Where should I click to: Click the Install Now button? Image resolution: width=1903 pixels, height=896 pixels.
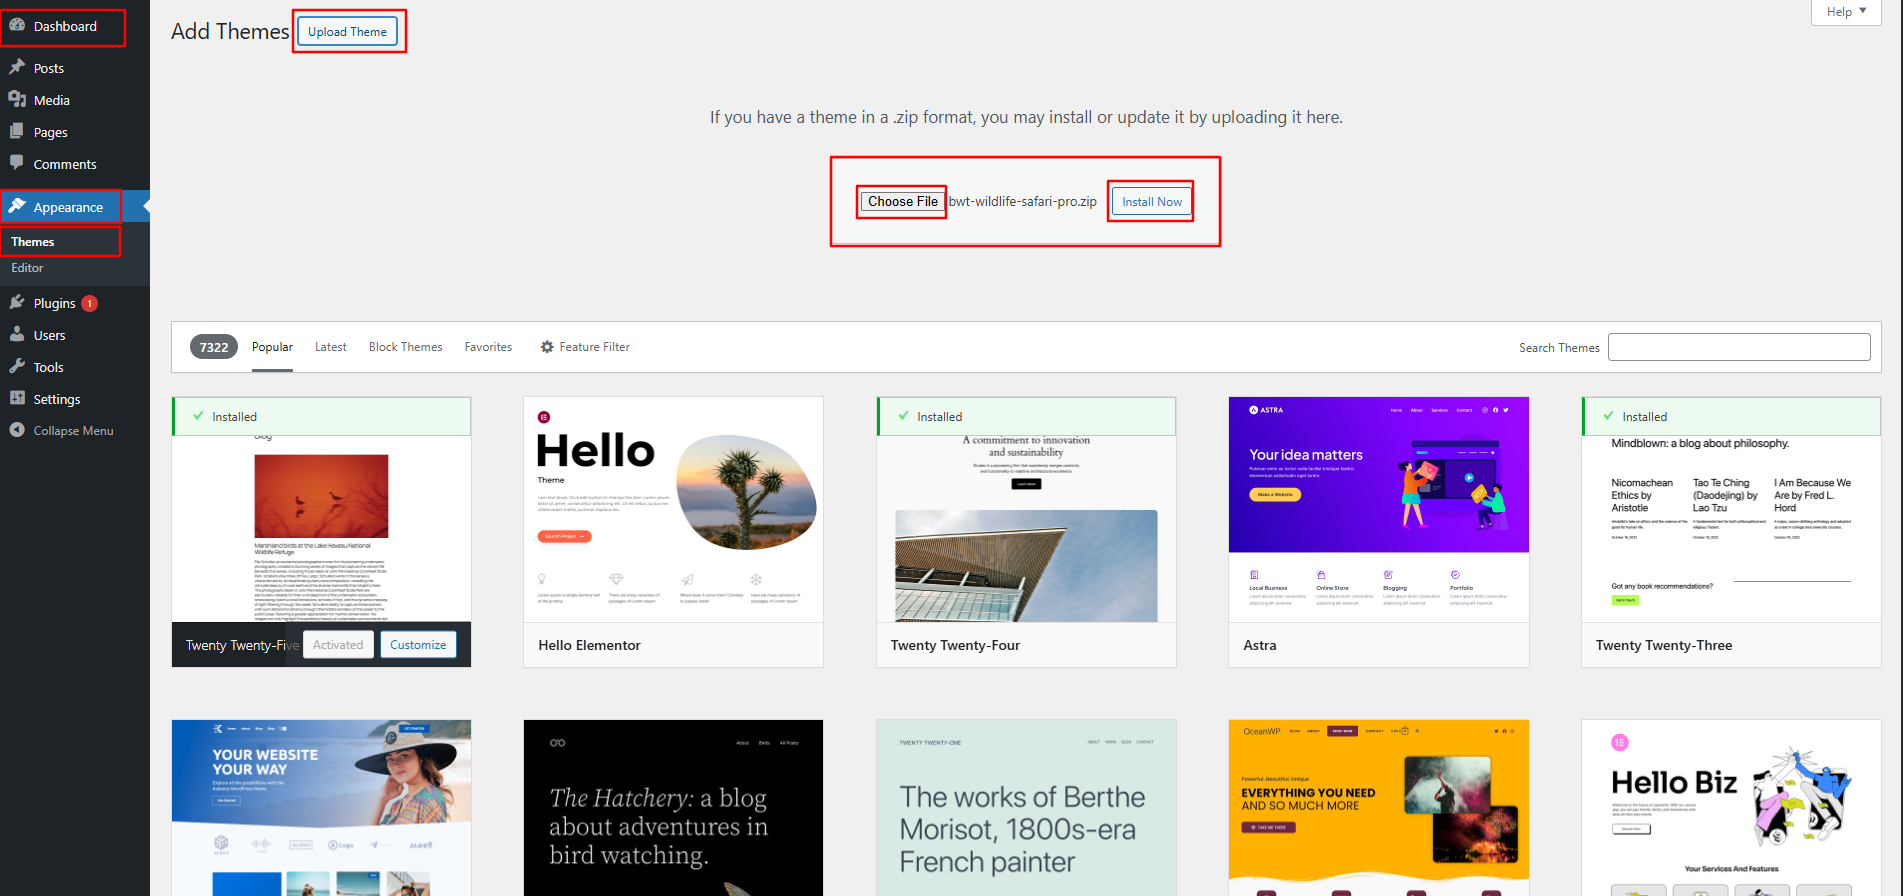pos(1151,202)
